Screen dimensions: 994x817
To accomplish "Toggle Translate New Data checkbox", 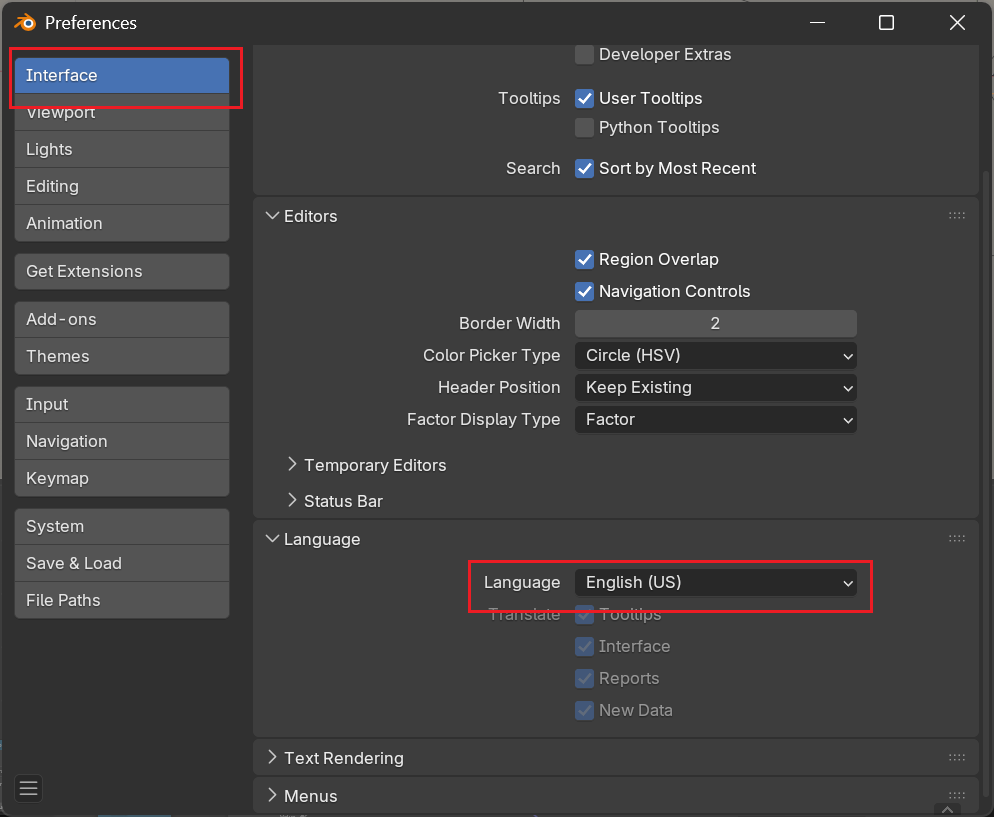I will (x=584, y=710).
